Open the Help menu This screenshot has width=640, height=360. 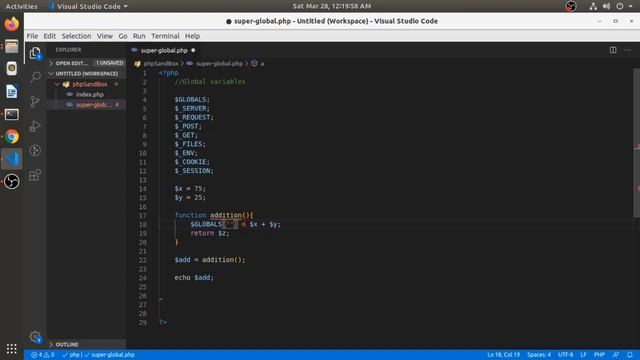pos(192,36)
